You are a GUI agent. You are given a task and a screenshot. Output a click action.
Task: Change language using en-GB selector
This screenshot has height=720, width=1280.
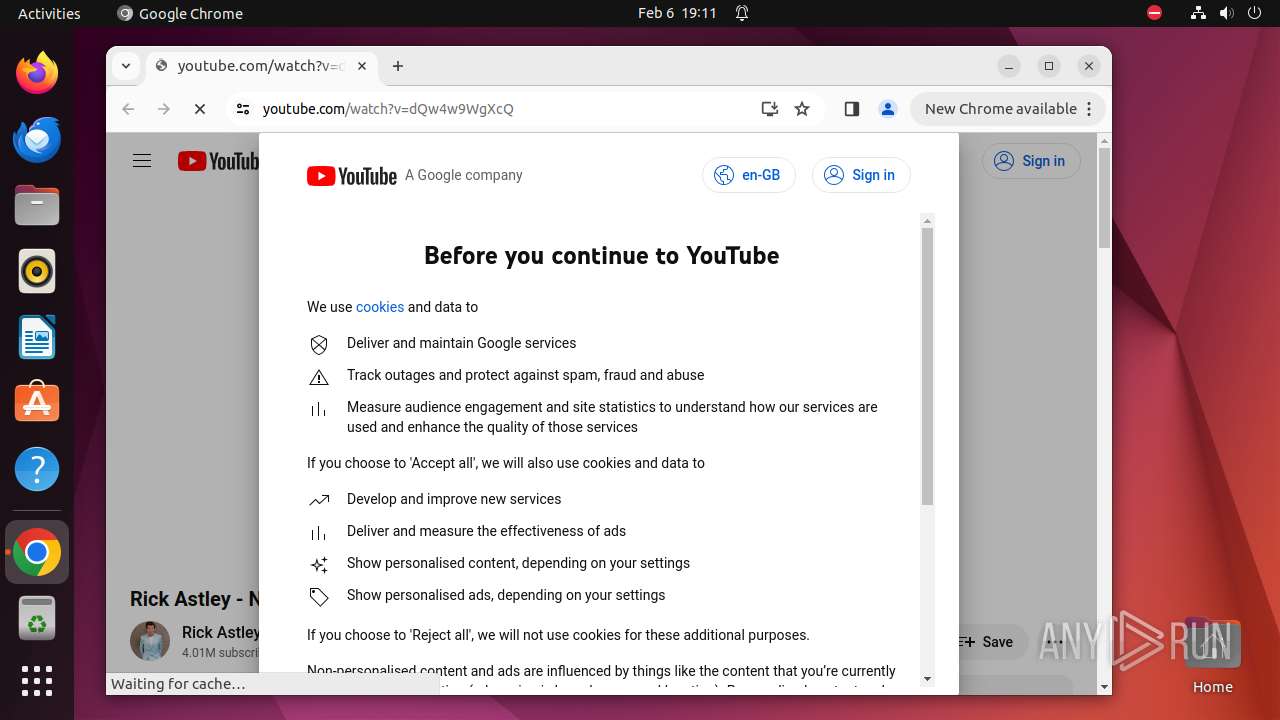[x=749, y=175]
